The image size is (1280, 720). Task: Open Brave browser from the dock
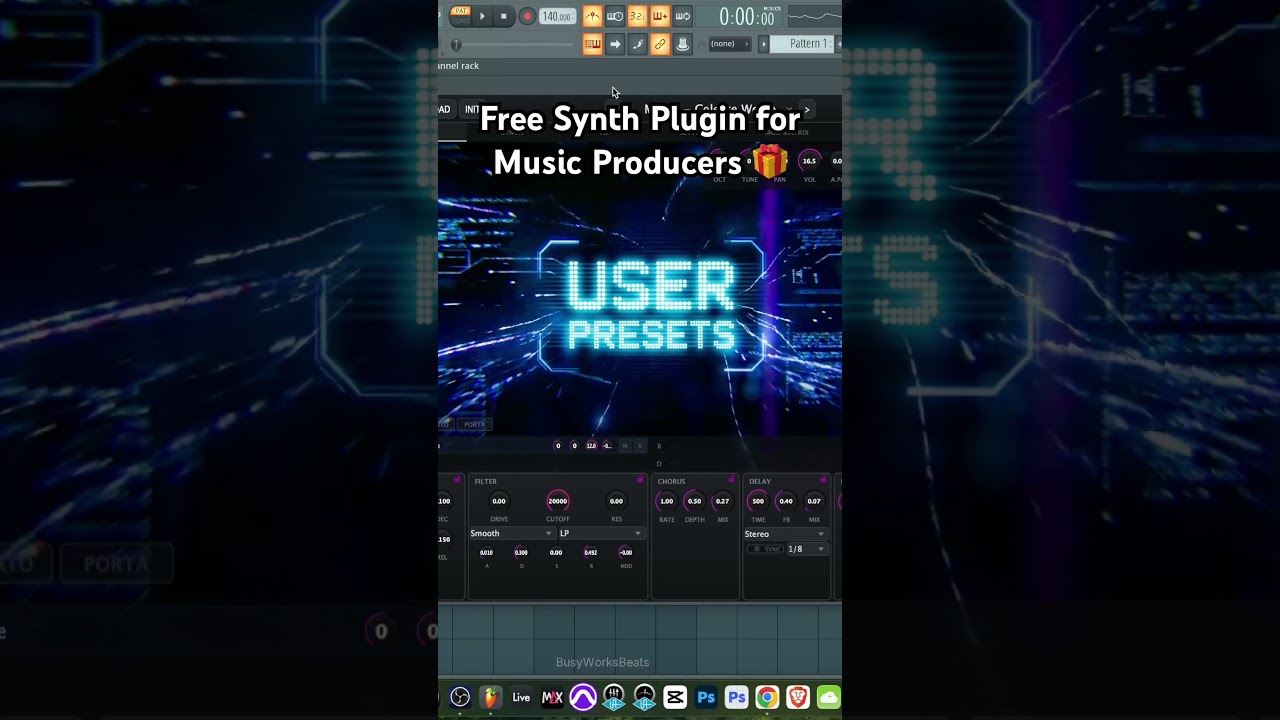click(798, 698)
